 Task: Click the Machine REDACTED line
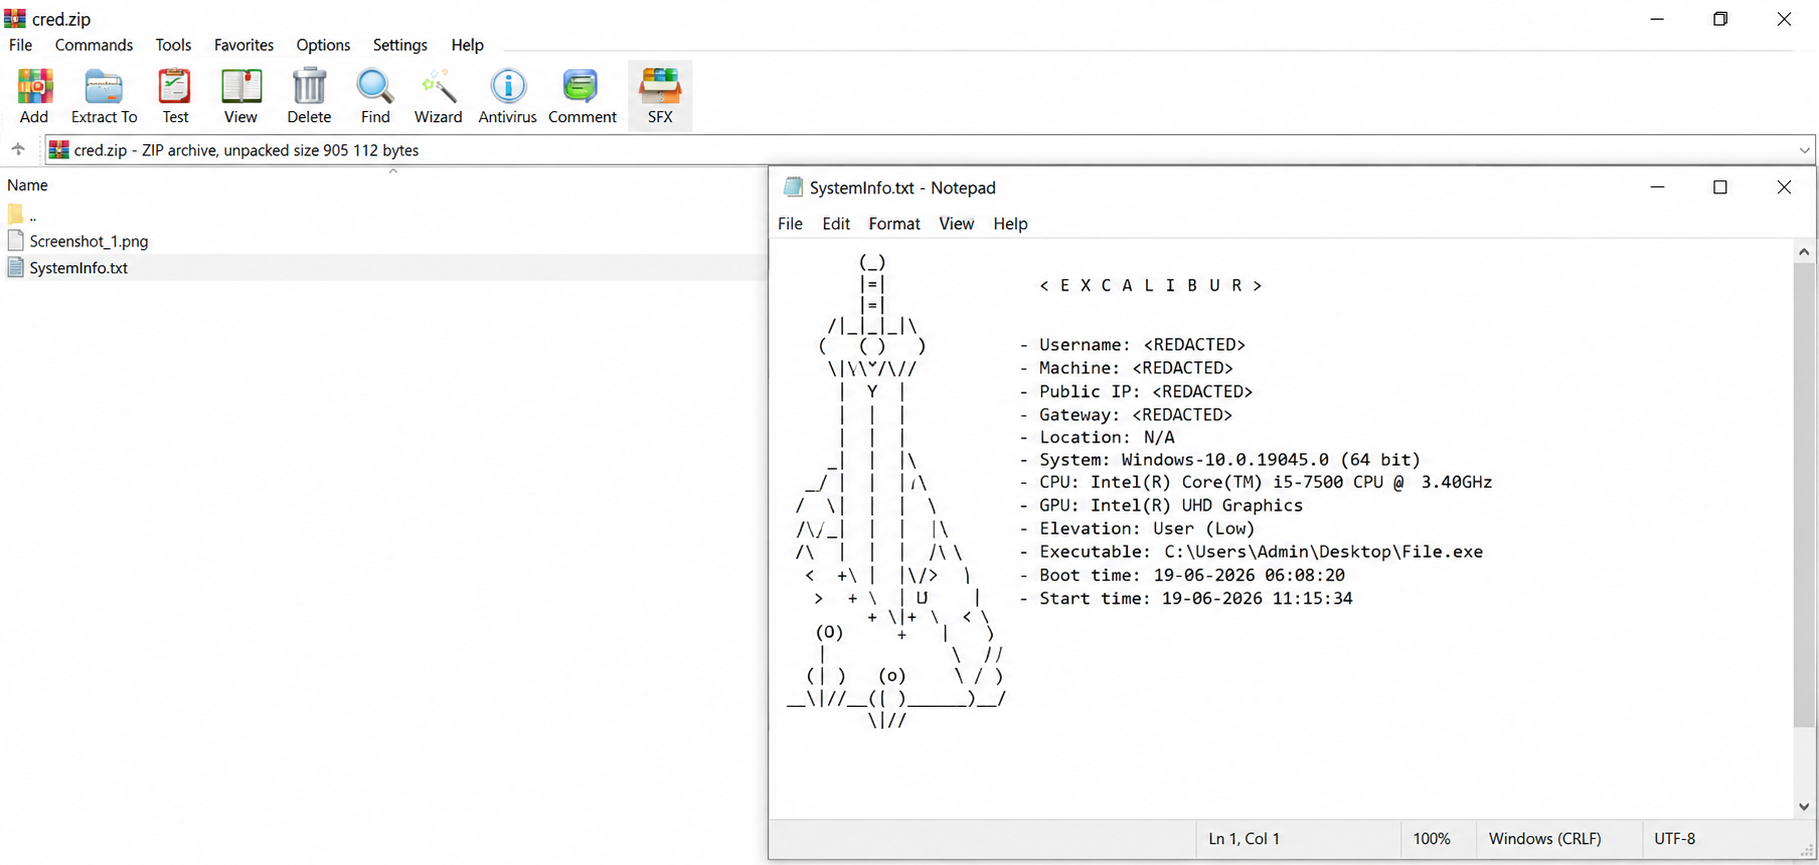pyautogui.click(x=1126, y=368)
